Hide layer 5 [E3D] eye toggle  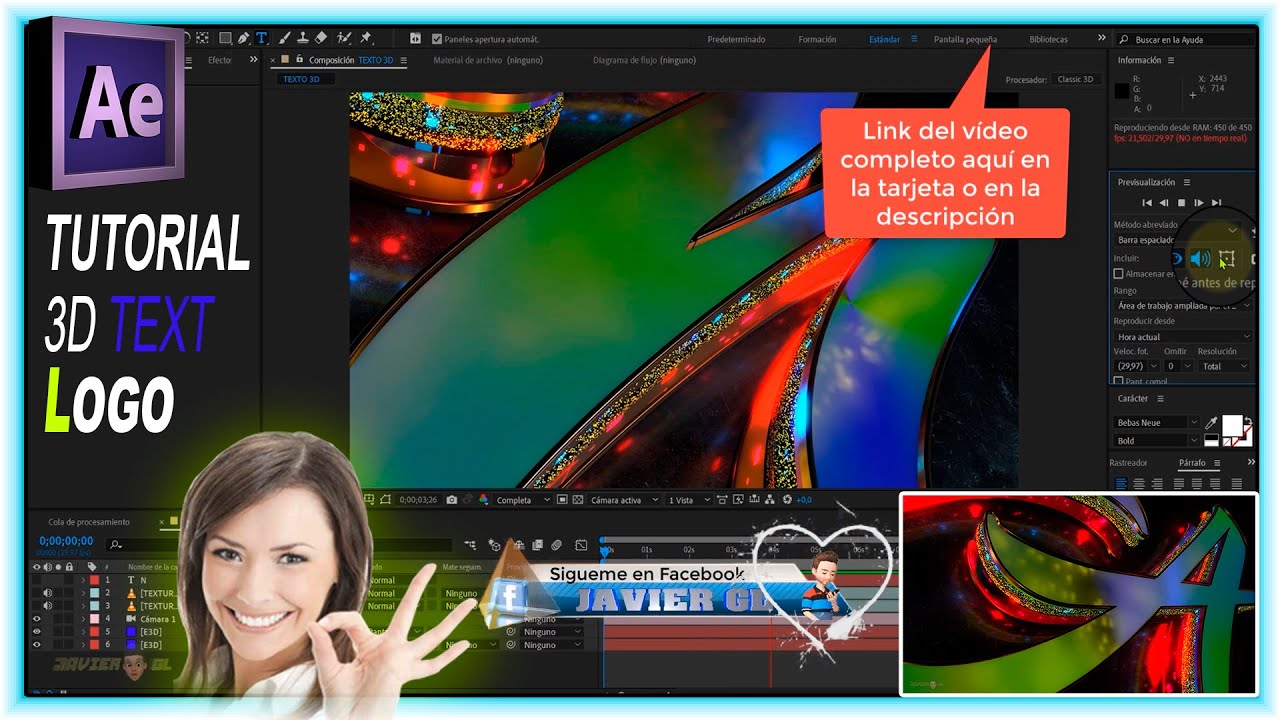37,632
